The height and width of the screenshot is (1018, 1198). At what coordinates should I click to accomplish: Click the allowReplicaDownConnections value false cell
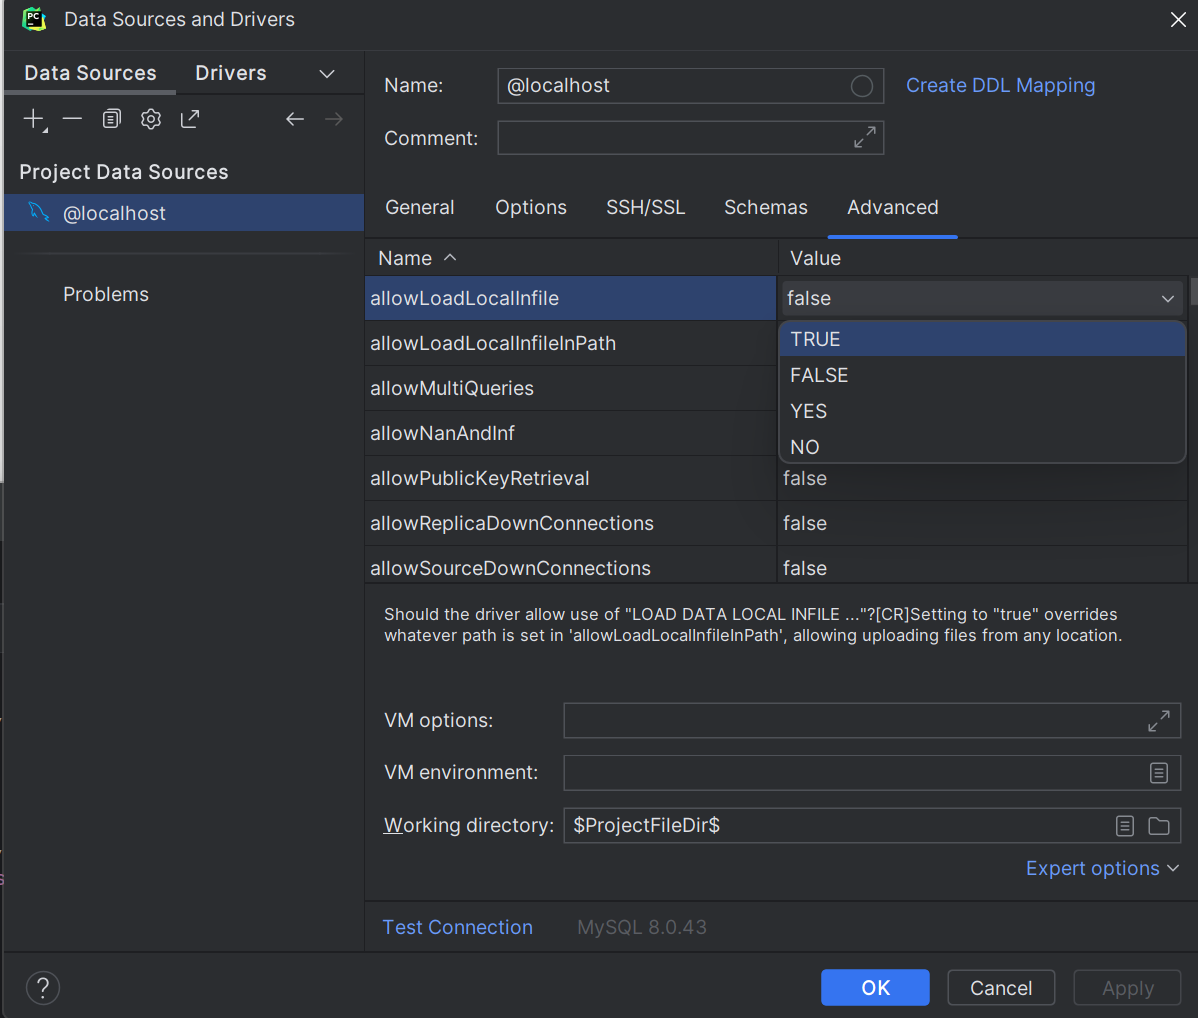click(982, 524)
